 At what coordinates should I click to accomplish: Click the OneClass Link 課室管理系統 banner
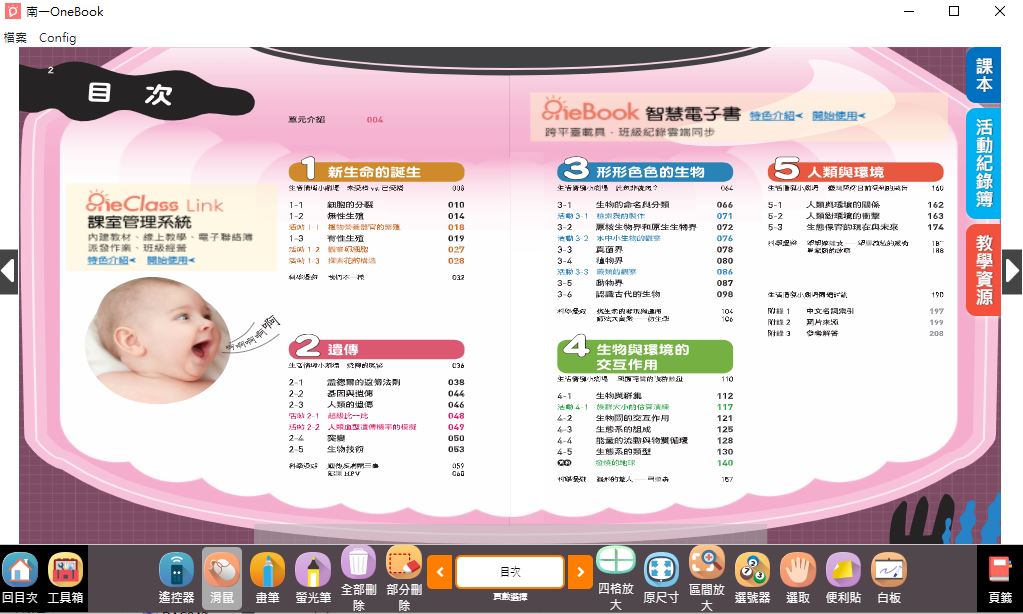click(x=172, y=227)
